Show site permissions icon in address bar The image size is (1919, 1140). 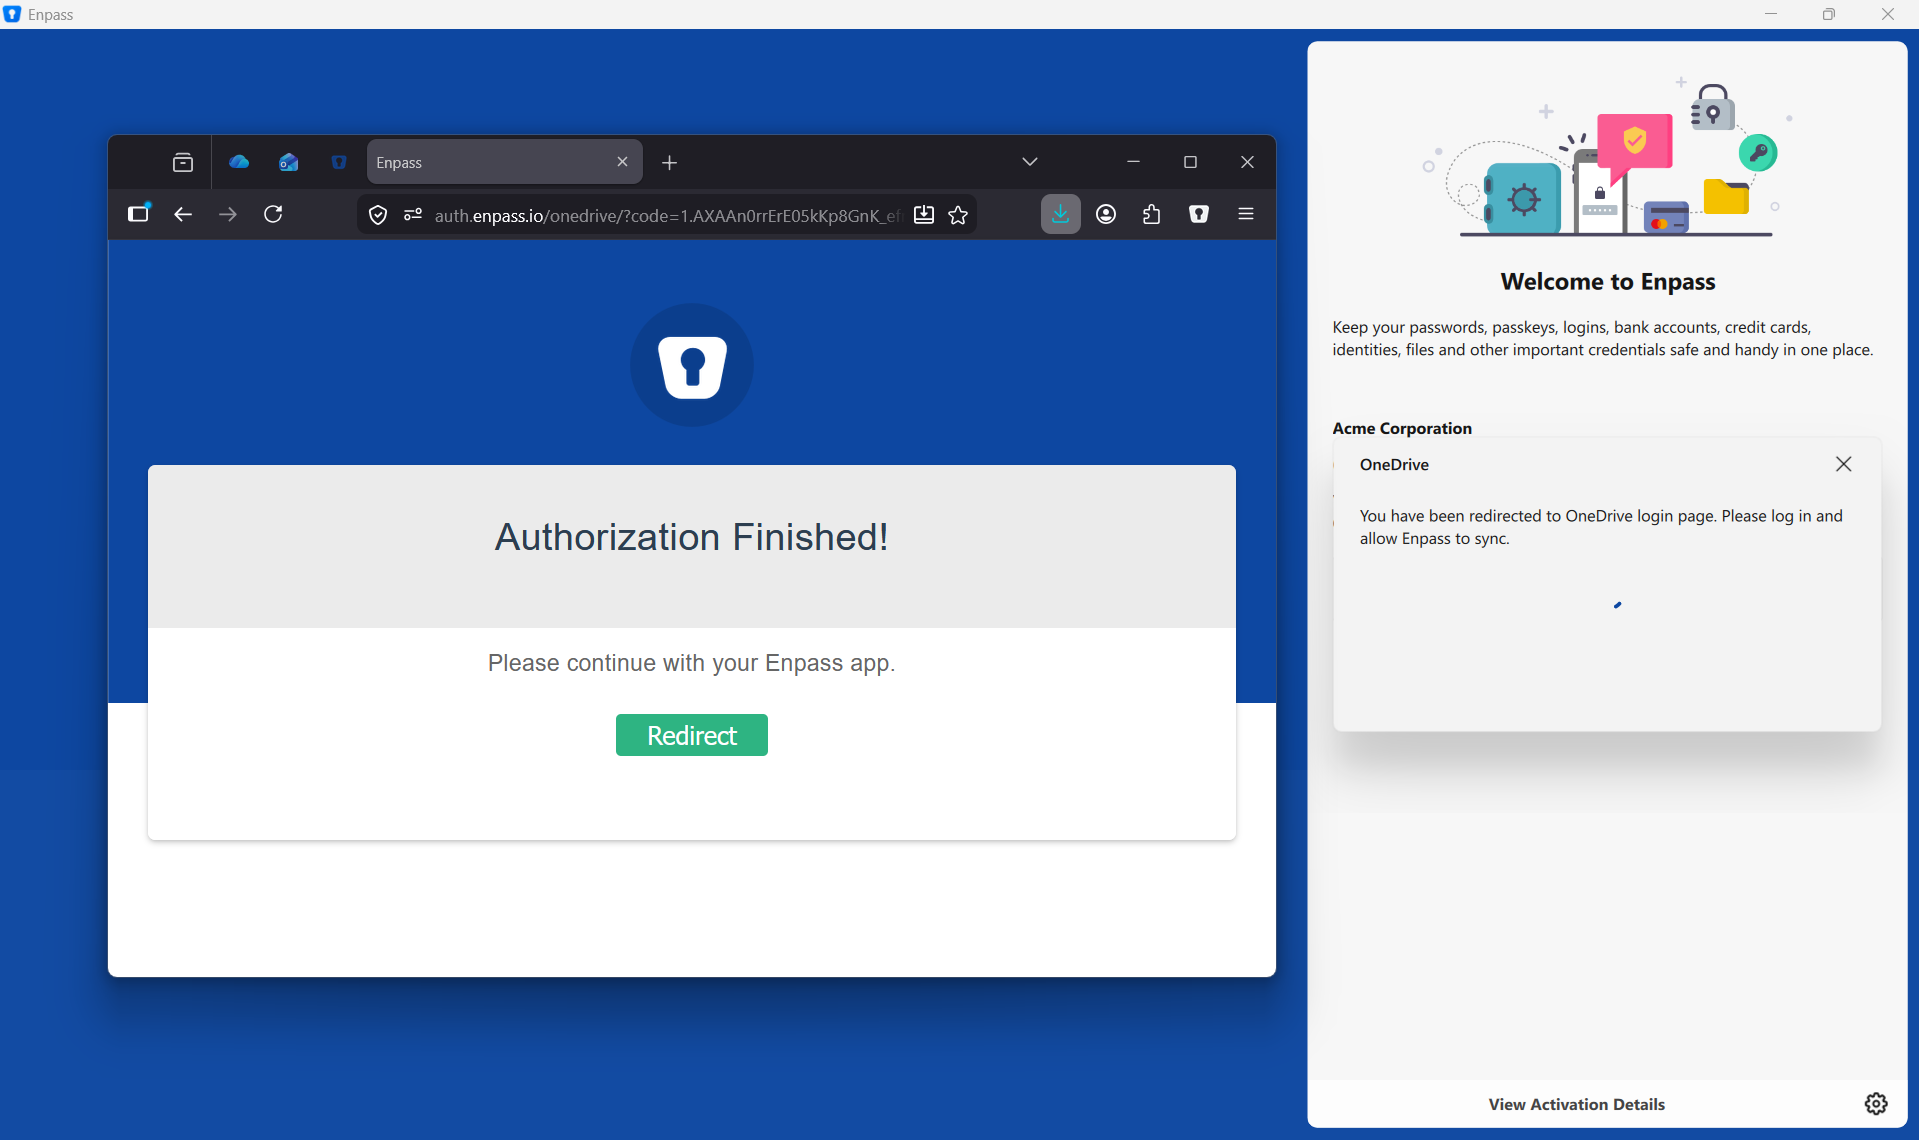click(413, 215)
